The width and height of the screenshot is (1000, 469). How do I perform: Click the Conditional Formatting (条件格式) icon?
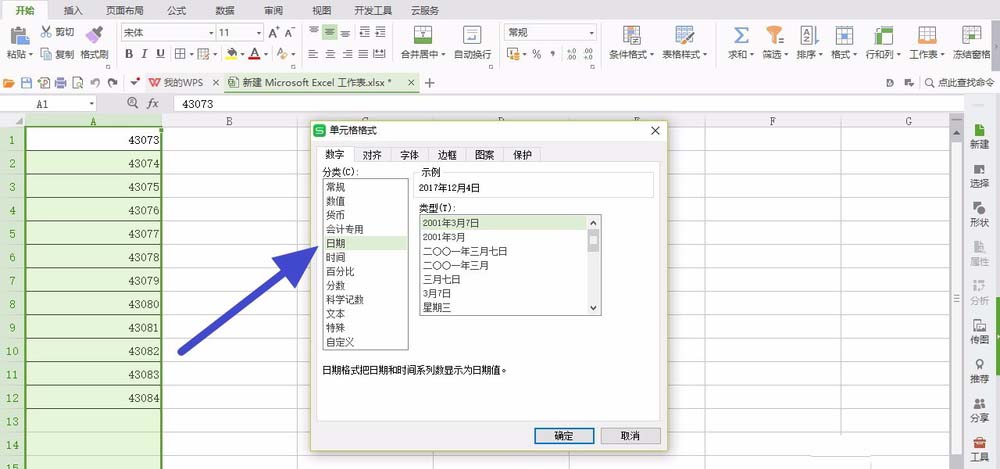pos(631,35)
